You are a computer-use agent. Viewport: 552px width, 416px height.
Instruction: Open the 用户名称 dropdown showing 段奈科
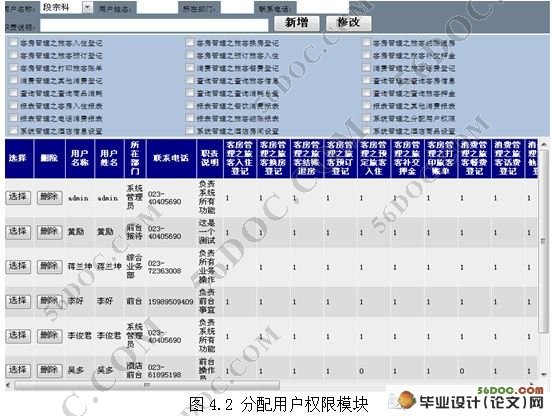(67, 7)
